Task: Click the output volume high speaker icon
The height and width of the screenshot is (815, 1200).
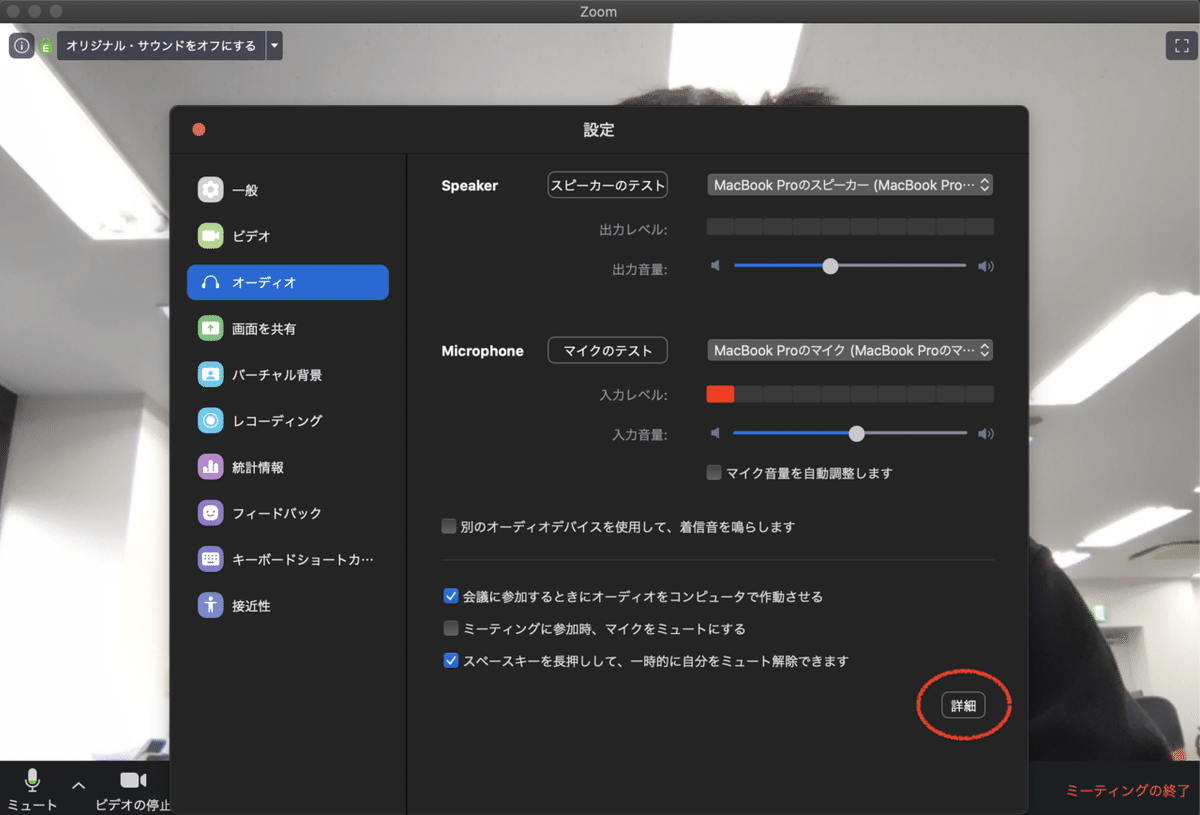Action: pyautogui.click(x=986, y=266)
